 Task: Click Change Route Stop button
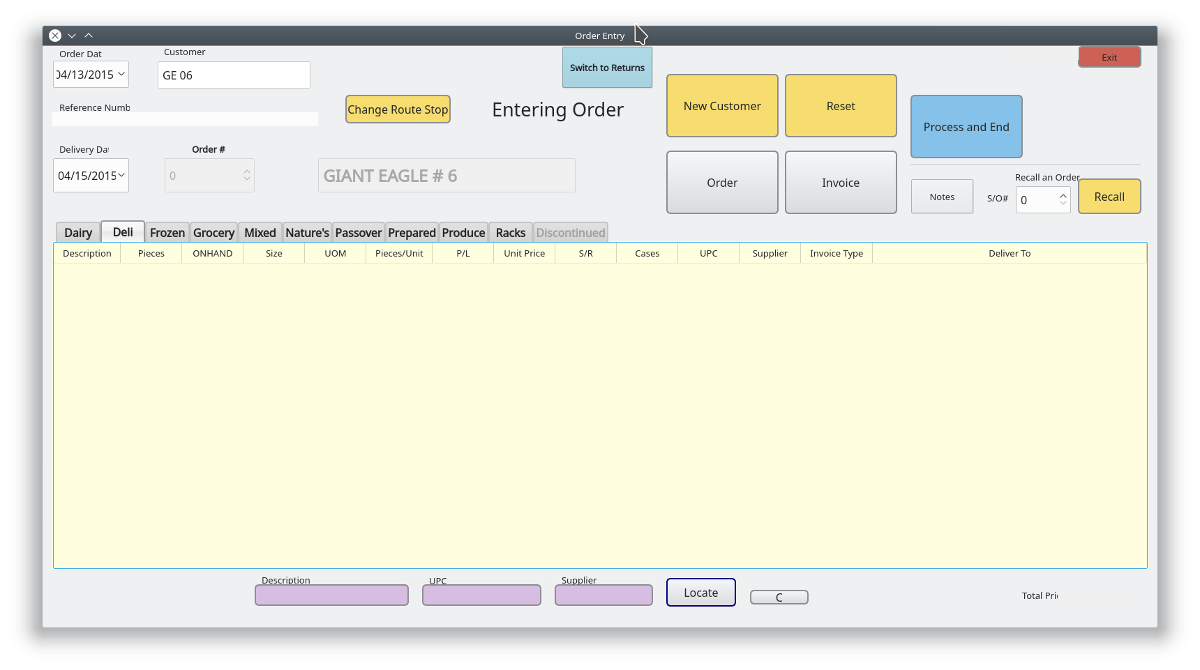pyautogui.click(x=398, y=109)
